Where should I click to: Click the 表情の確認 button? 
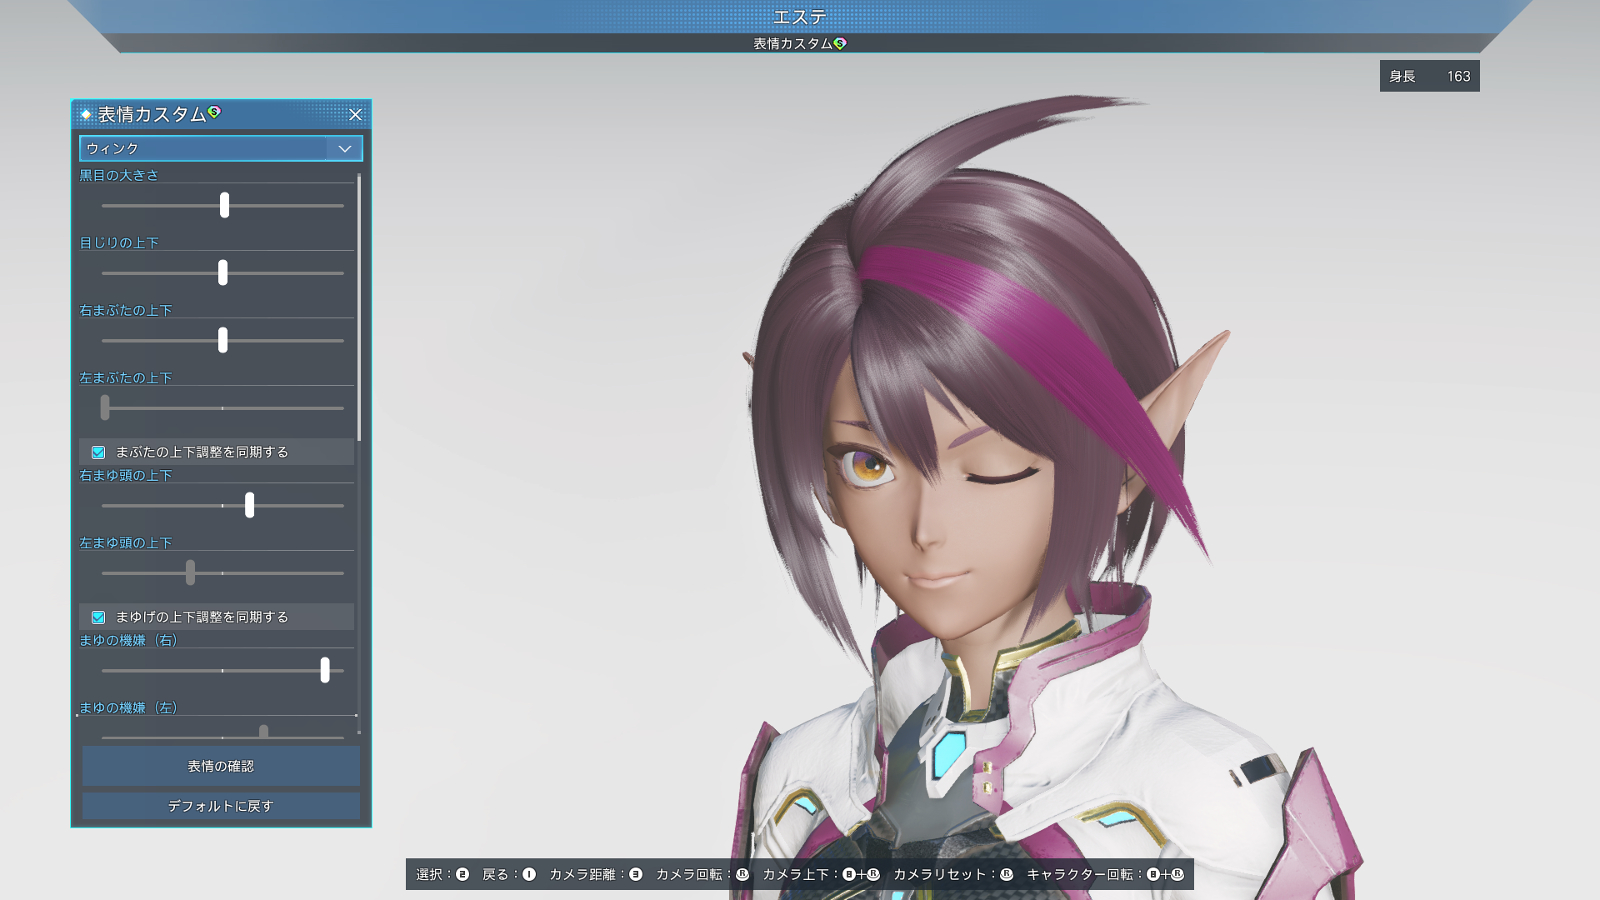click(221, 766)
